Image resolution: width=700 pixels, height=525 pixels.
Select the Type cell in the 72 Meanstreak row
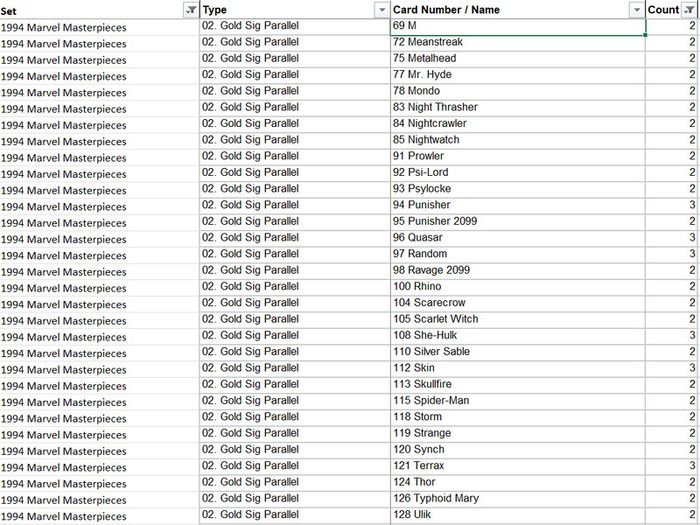pyautogui.click(x=295, y=42)
